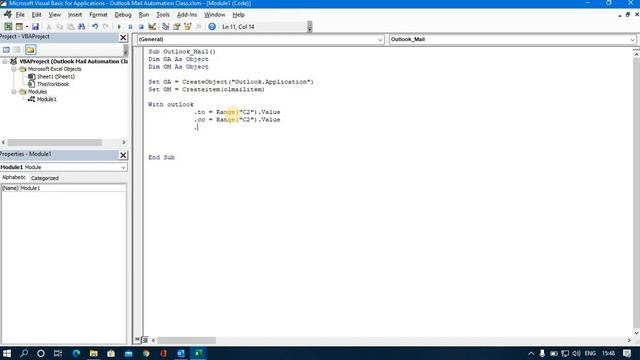
Task: Click the Break pause icon
Action: pos(130,27)
